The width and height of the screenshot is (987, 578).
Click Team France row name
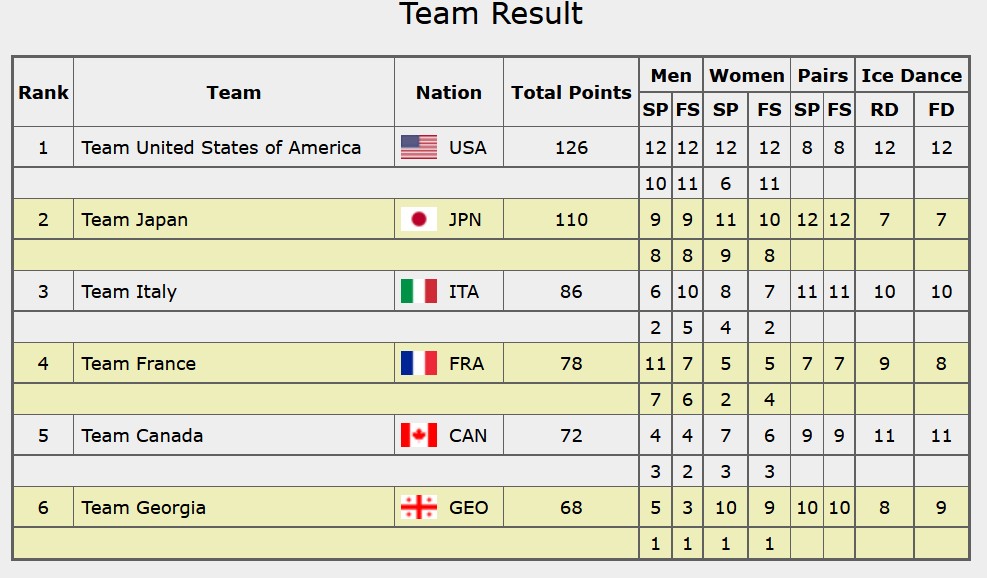tap(138, 364)
